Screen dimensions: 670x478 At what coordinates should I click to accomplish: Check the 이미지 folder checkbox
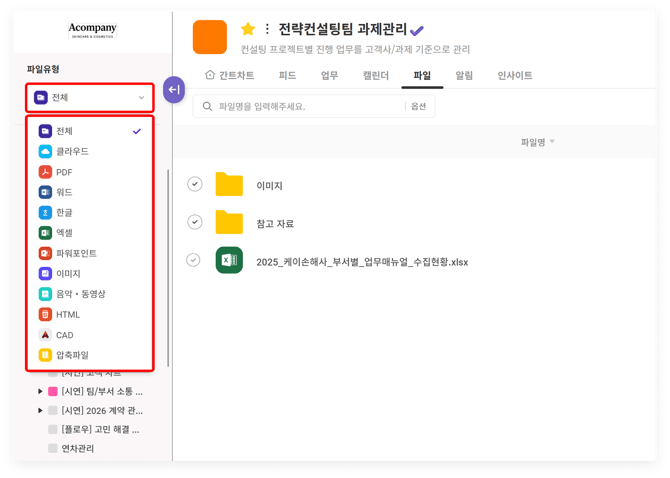pyautogui.click(x=195, y=184)
